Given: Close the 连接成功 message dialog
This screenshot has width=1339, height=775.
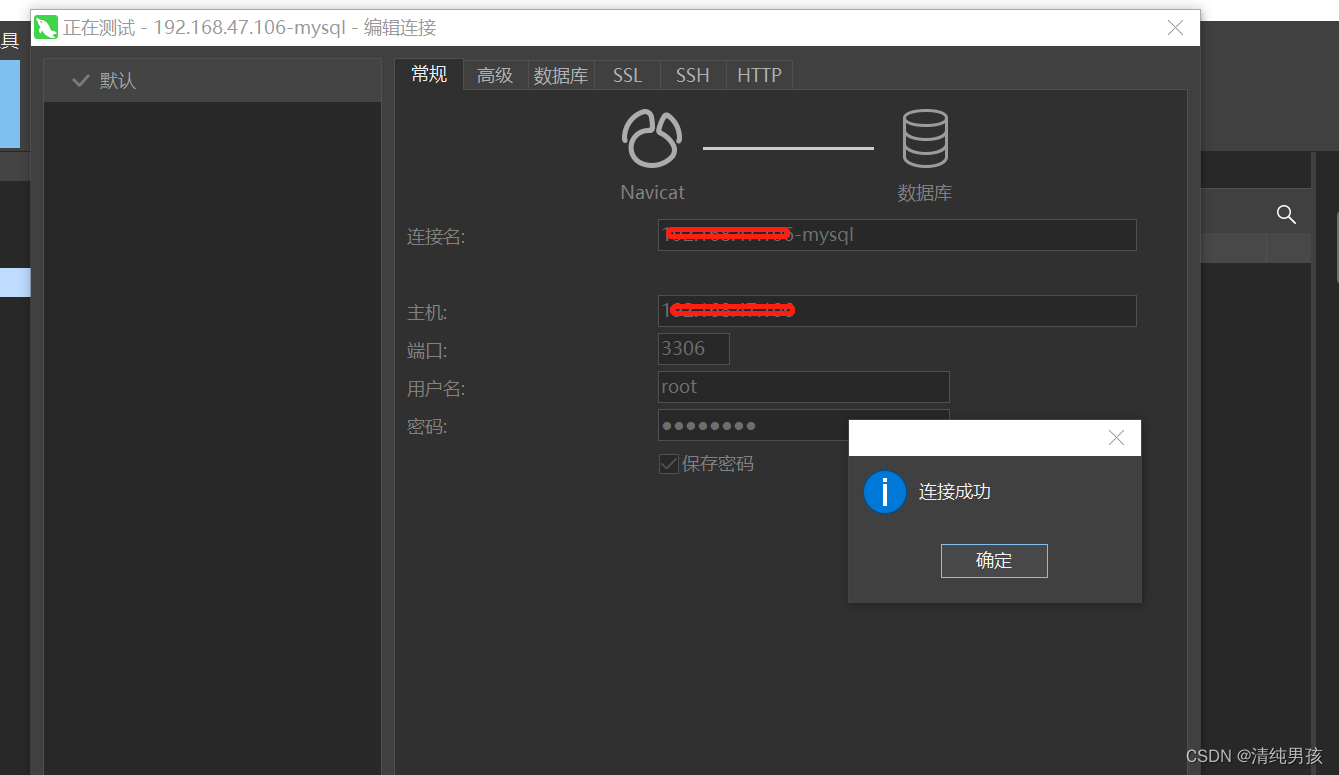Looking at the screenshot, I should click(1117, 438).
